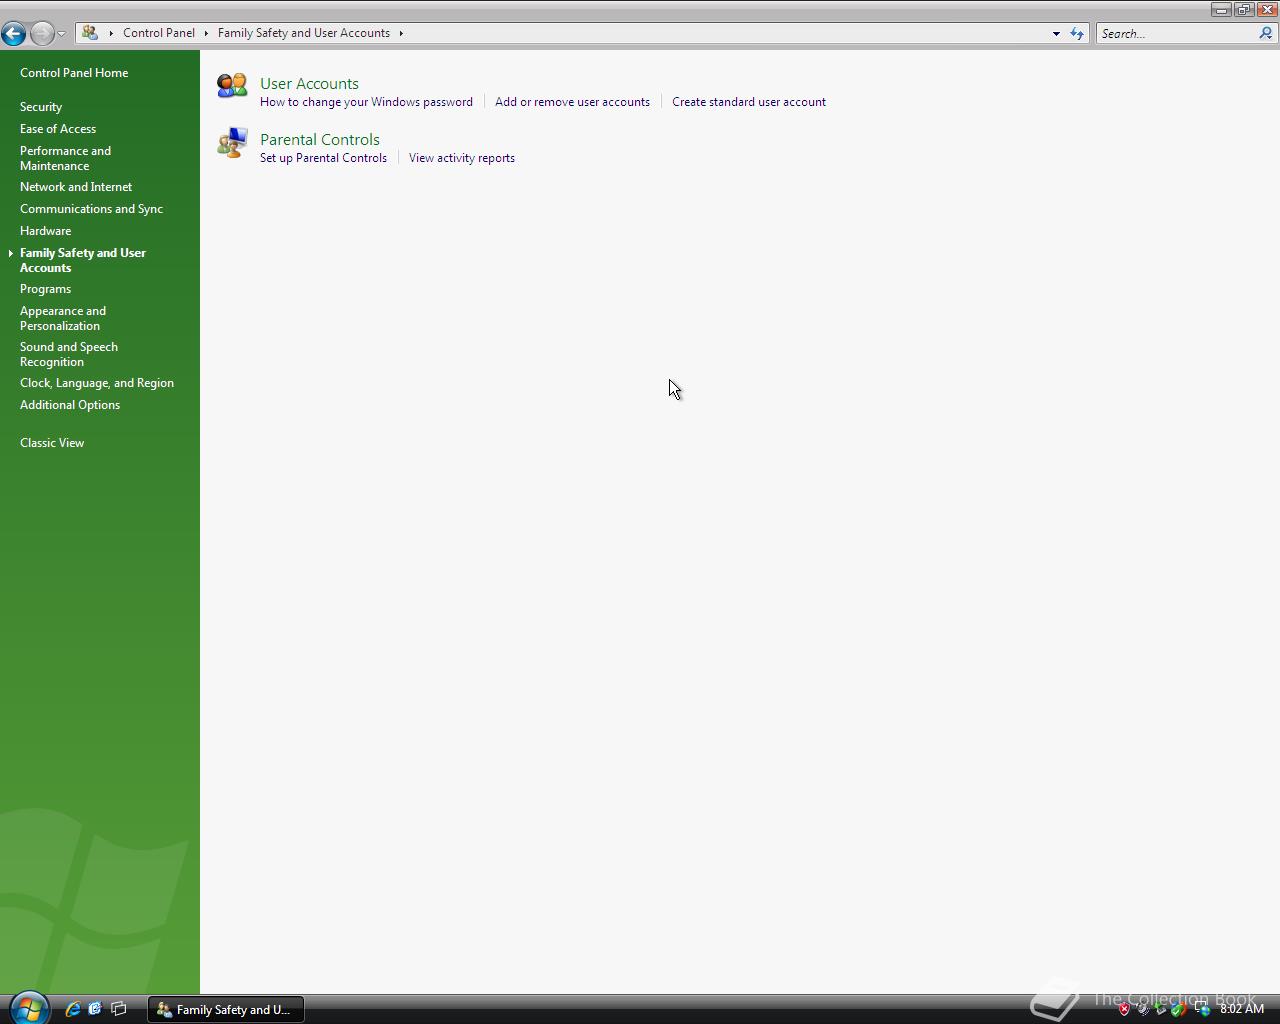
Task: Open Control Panel Home
Action: (x=74, y=73)
